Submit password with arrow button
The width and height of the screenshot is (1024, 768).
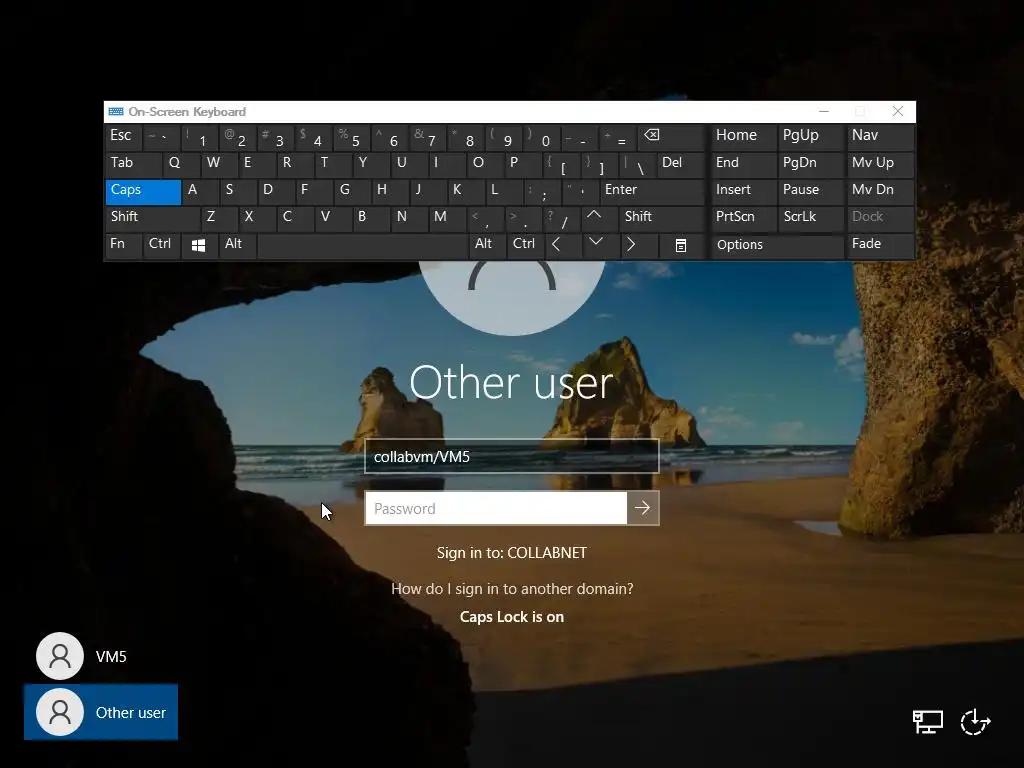(643, 508)
